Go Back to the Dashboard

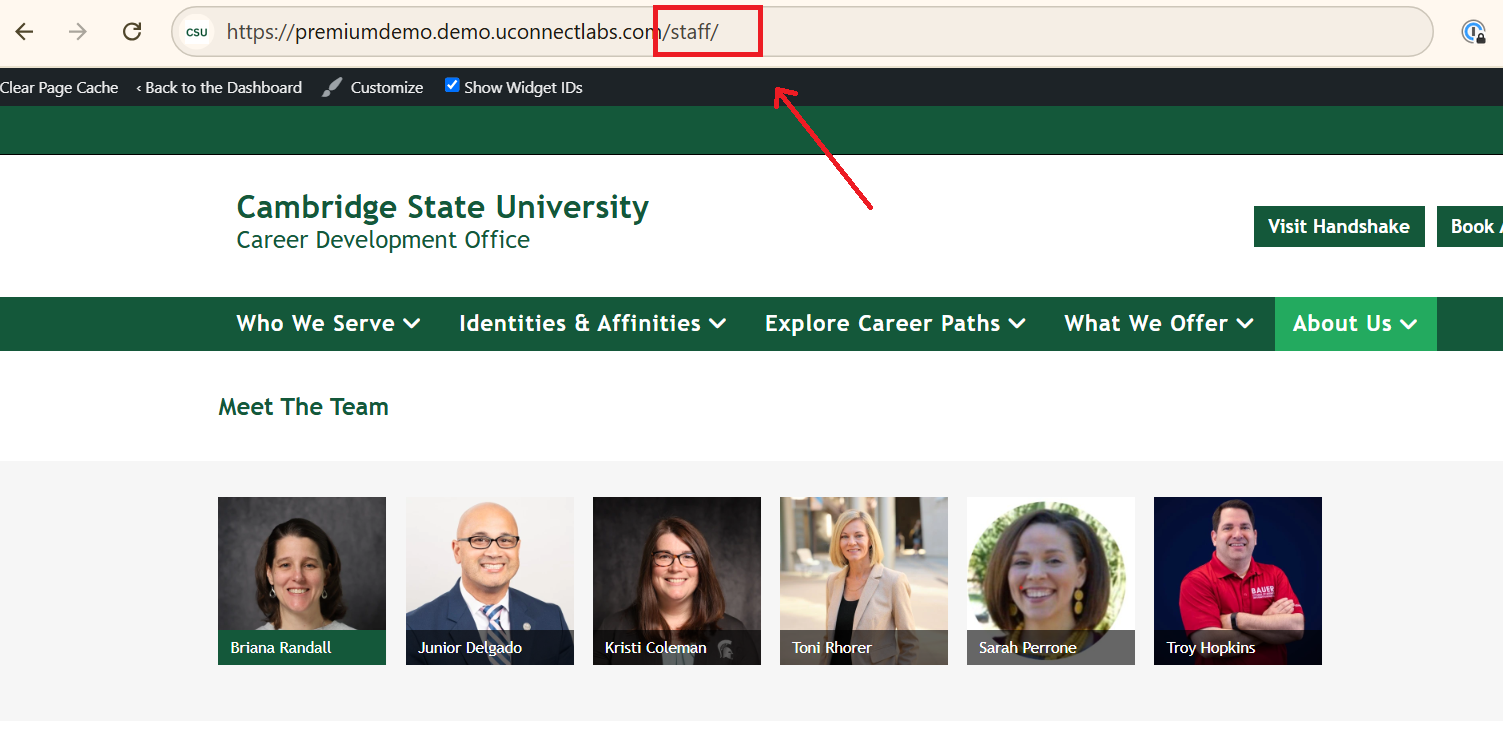(x=219, y=88)
